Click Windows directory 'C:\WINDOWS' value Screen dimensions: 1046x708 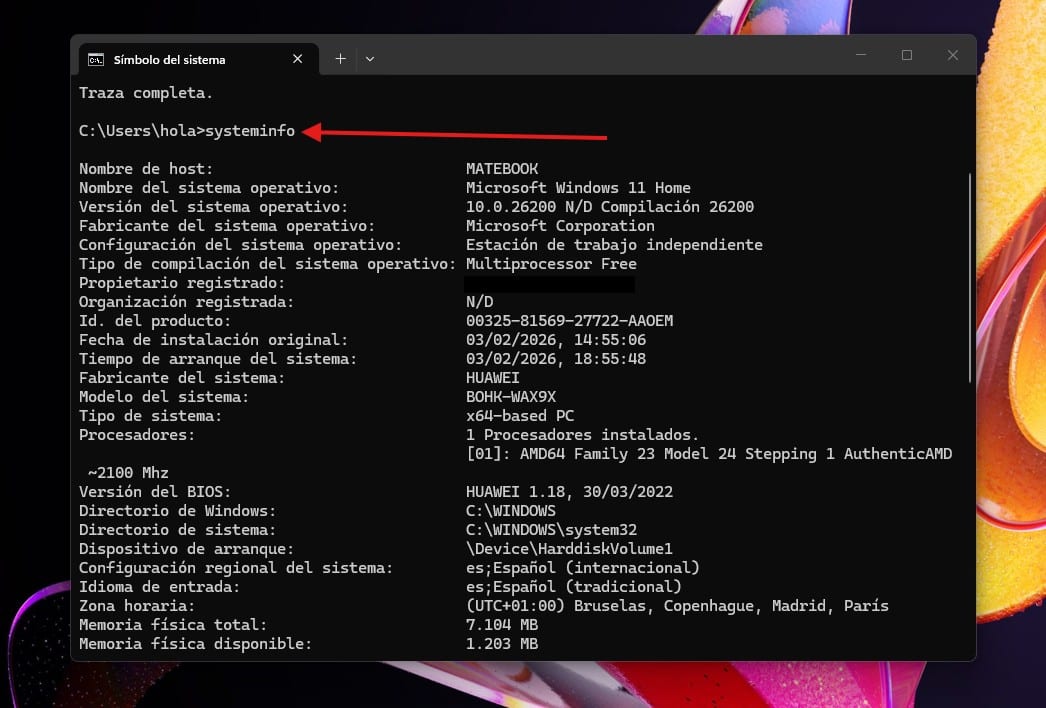511,511
